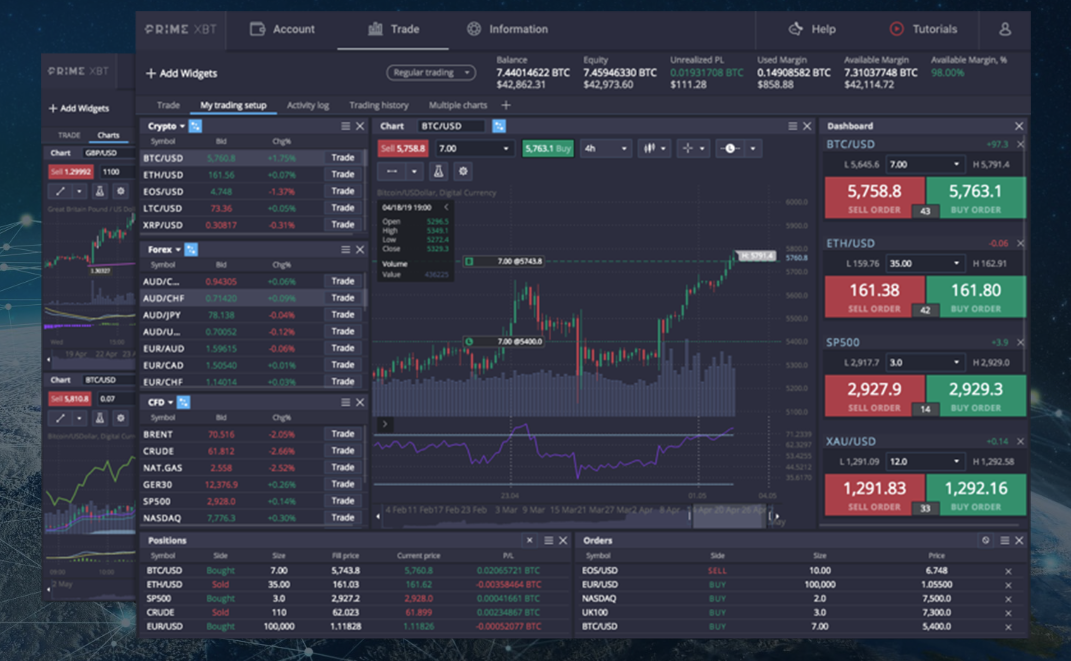The image size is (1071, 661).
Task: Expand the Forex category dropdown
Action: click(178, 250)
